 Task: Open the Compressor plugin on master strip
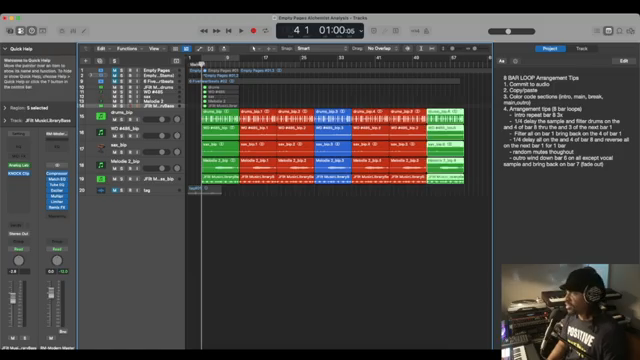point(57,173)
